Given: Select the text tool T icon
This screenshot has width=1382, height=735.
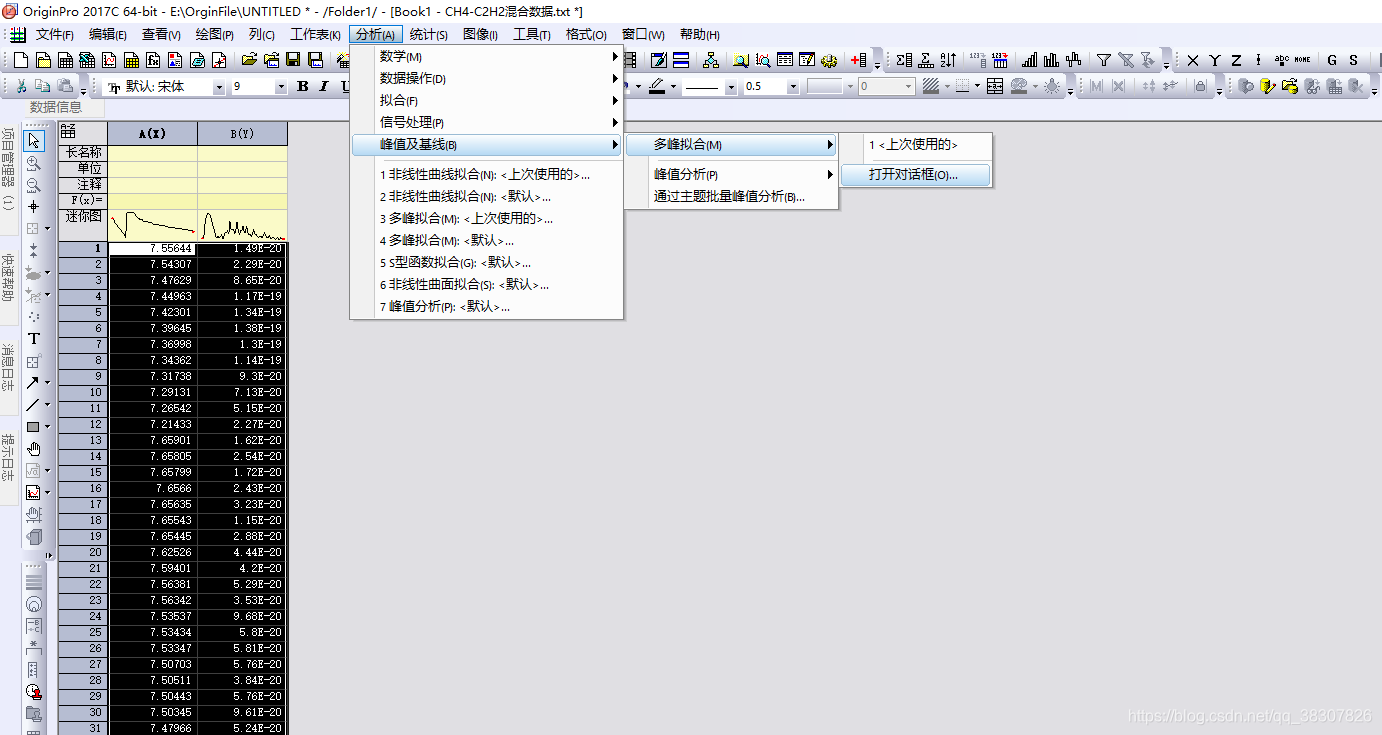Looking at the screenshot, I should point(34,339).
